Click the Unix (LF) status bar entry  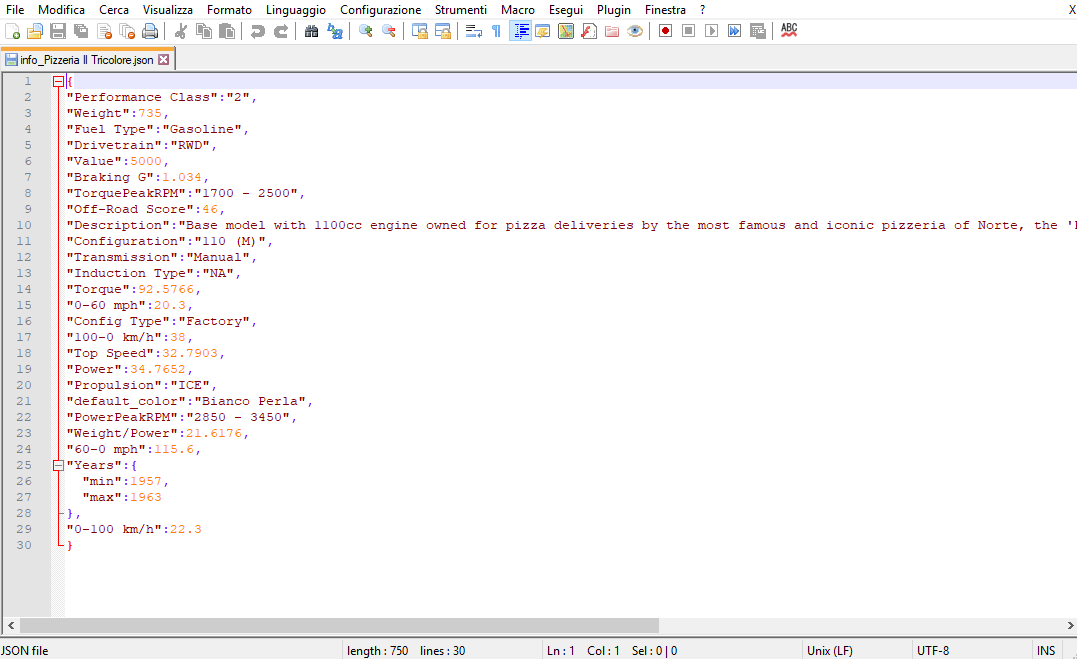[x=830, y=651]
